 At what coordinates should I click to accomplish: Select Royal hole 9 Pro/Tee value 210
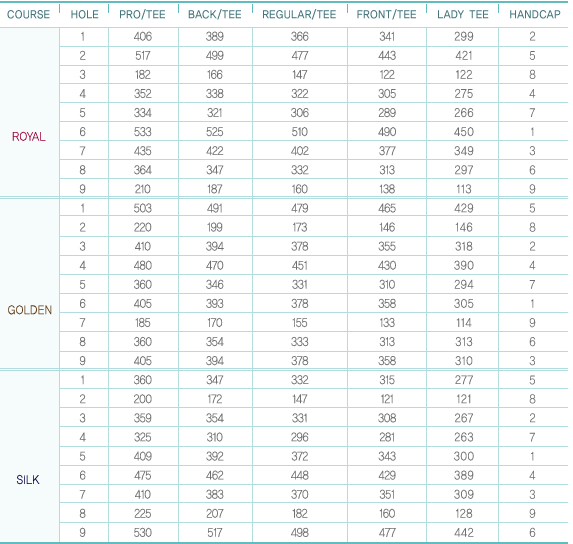tap(143, 189)
